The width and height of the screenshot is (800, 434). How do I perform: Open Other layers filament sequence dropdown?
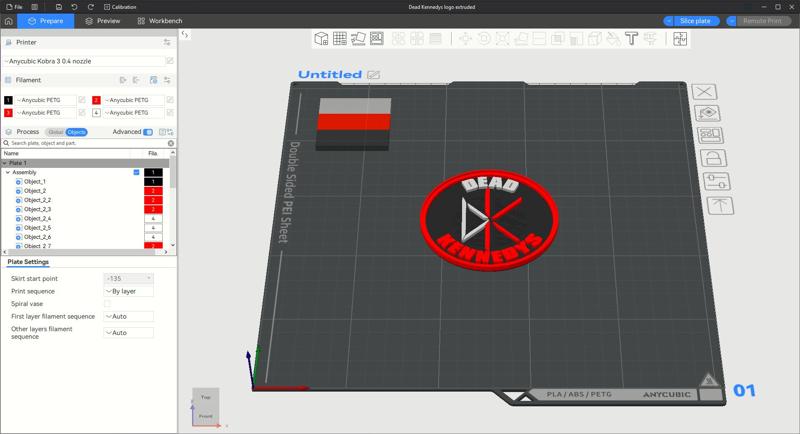point(129,333)
